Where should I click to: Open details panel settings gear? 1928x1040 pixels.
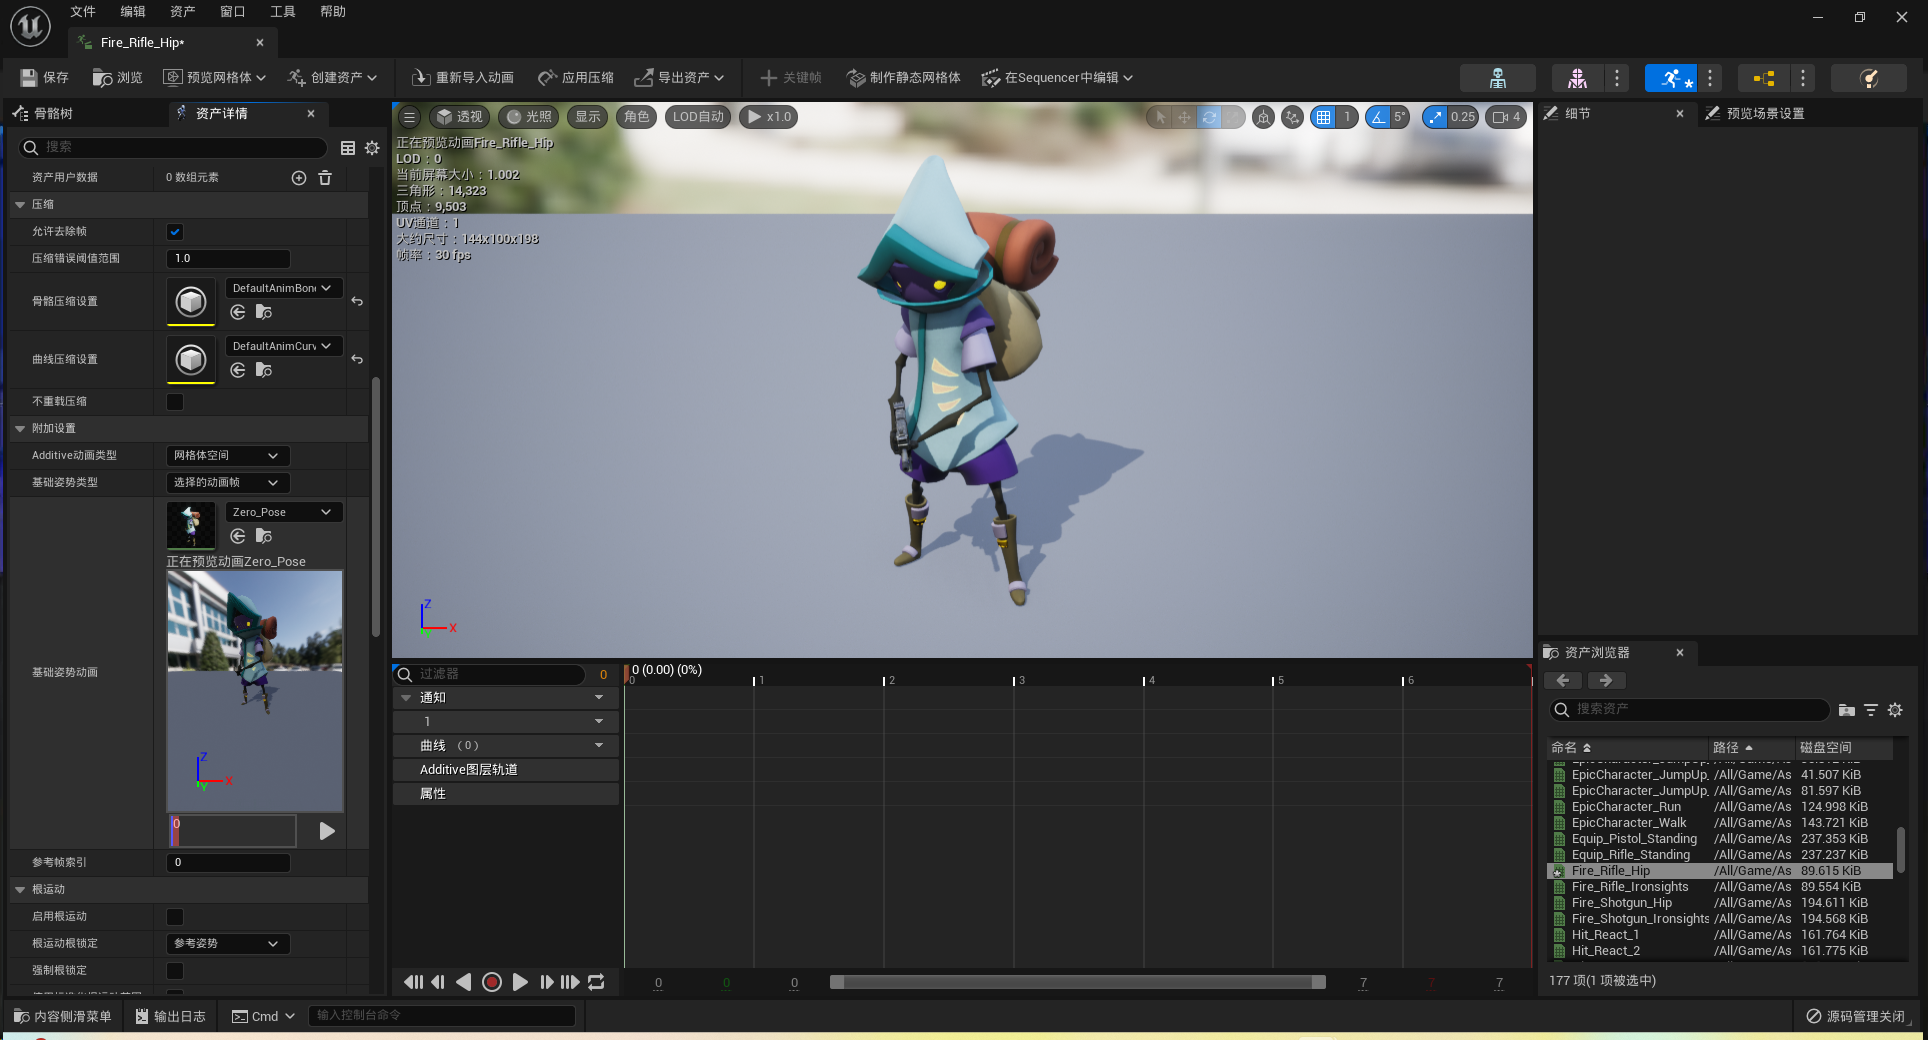(372, 148)
